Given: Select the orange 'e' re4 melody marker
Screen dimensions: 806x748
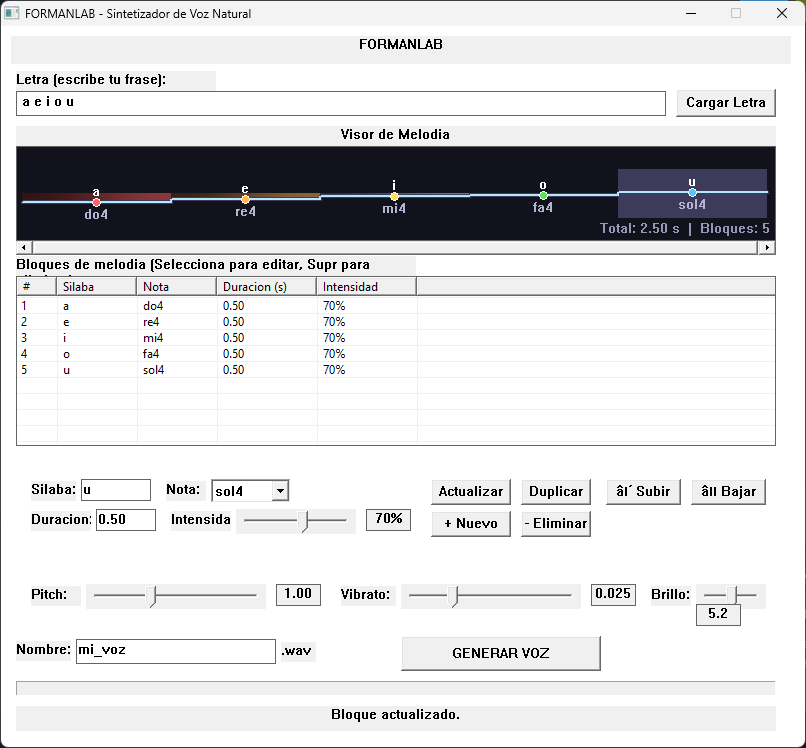Looking at the screenshot, I should point(245,199).
